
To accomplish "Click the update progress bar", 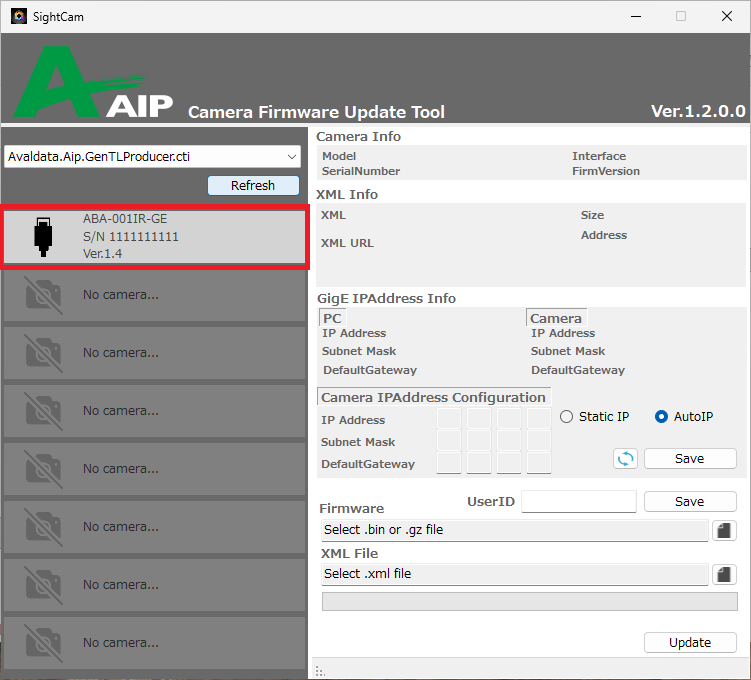I will [530, 601].
